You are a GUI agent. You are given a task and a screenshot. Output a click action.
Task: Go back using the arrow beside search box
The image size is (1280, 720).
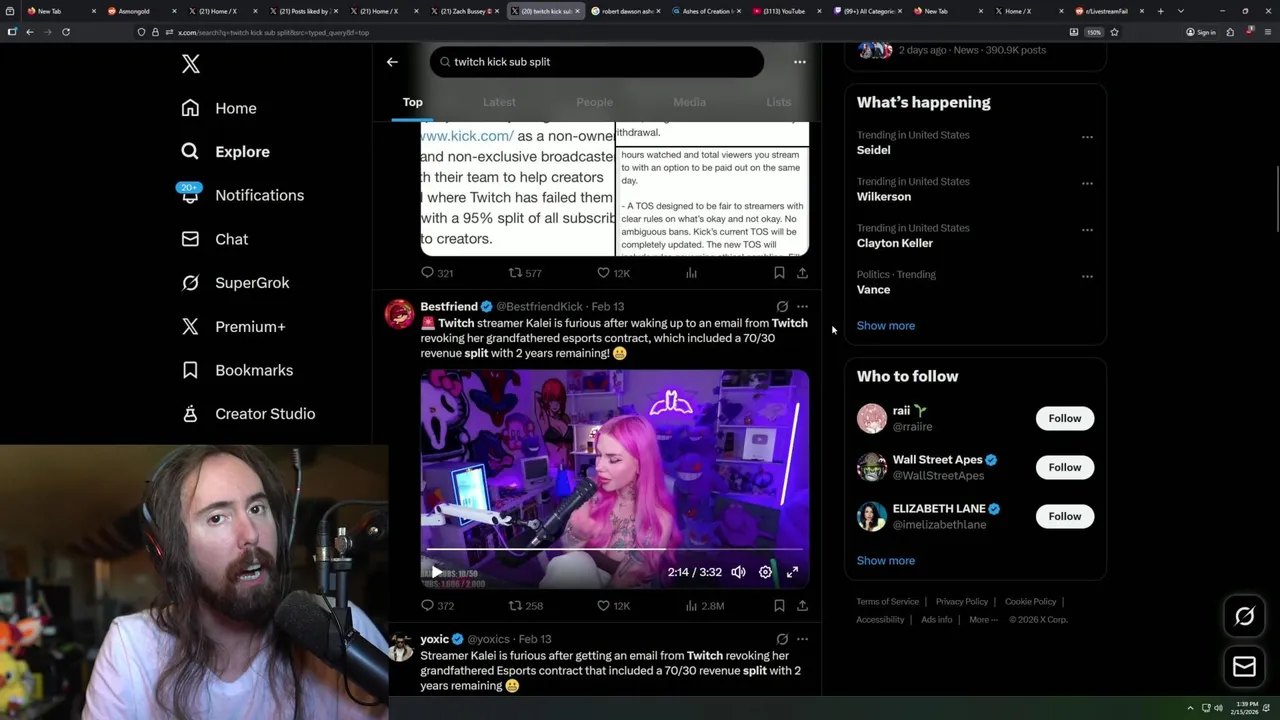(392, 62)
